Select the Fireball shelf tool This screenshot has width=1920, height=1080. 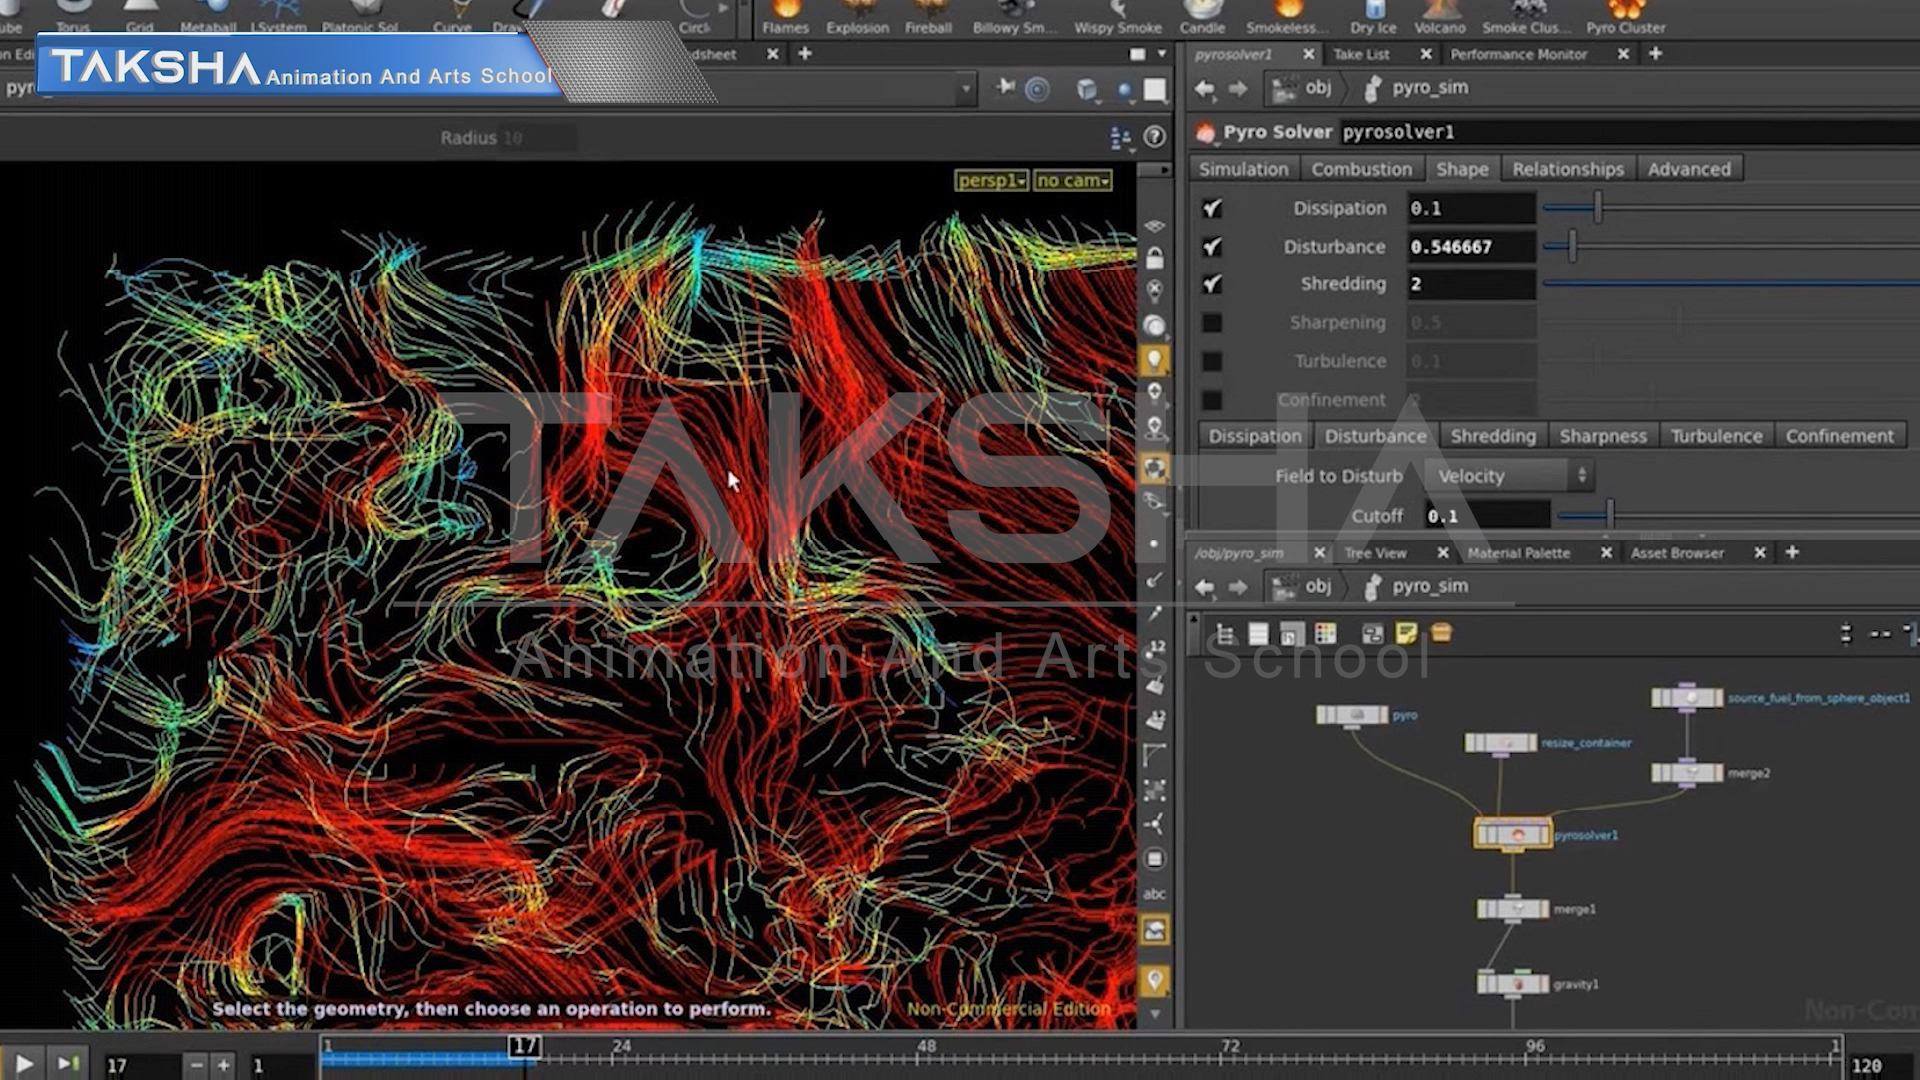[x=928, y=17]
